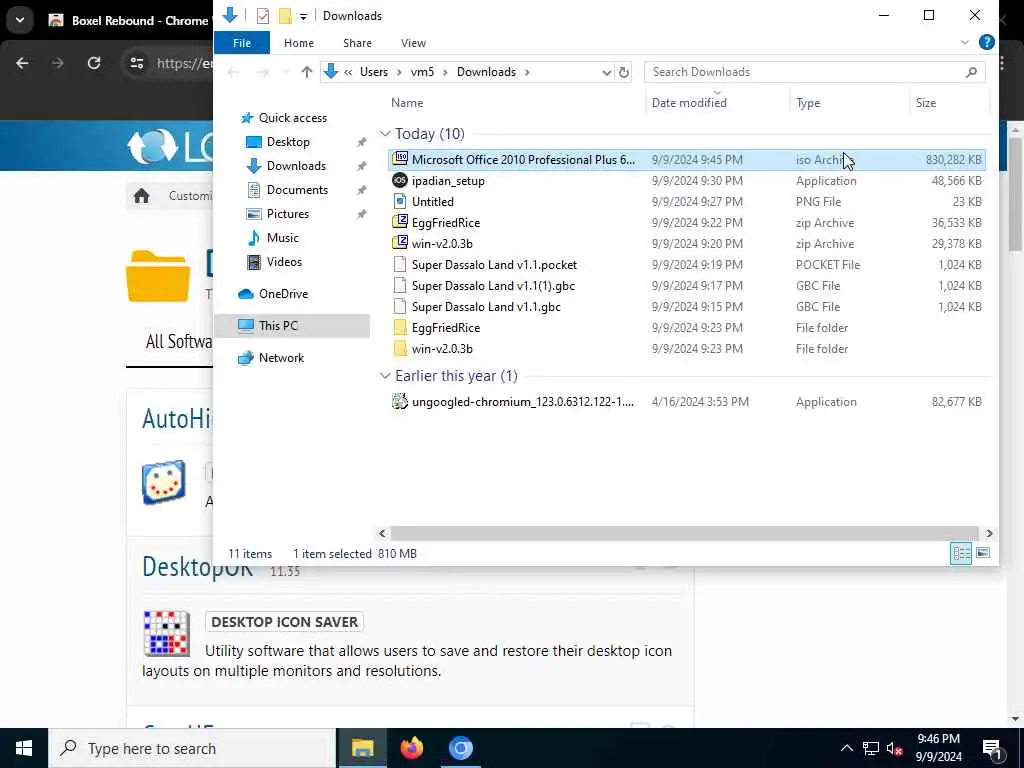1024x768 pixels.
Task: Click the address bar chevron after Downloads
Action: click(527, 72)
